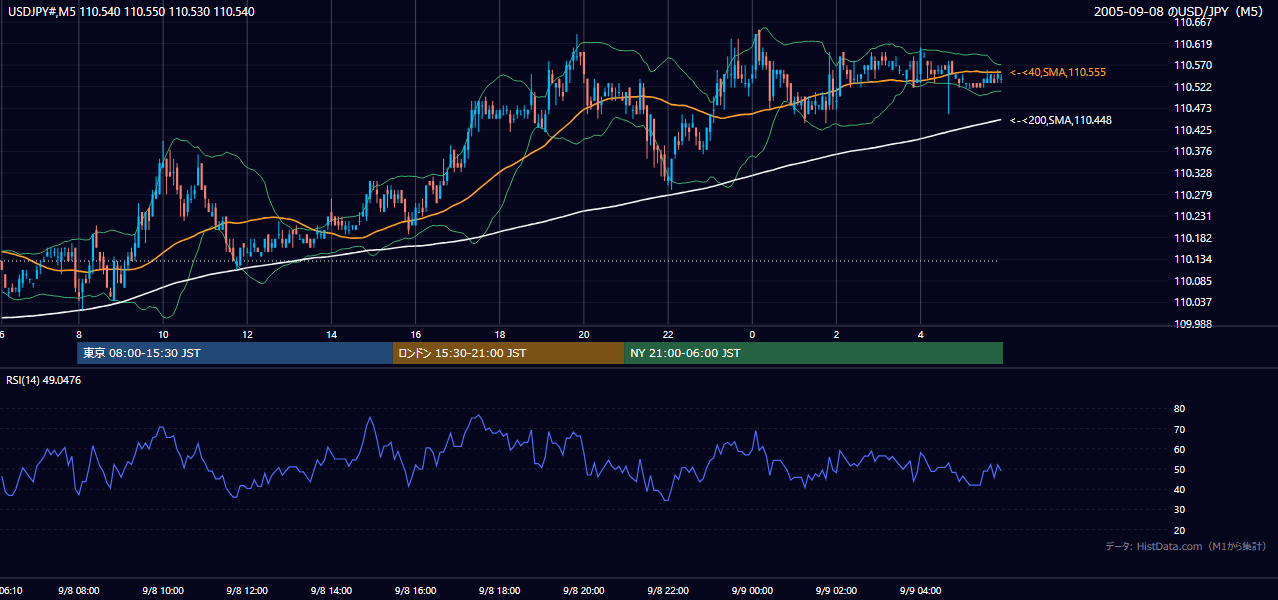Click RSI scale value 60
Viewport: 1278px width, 600px height.
(x=1179, y=449)
